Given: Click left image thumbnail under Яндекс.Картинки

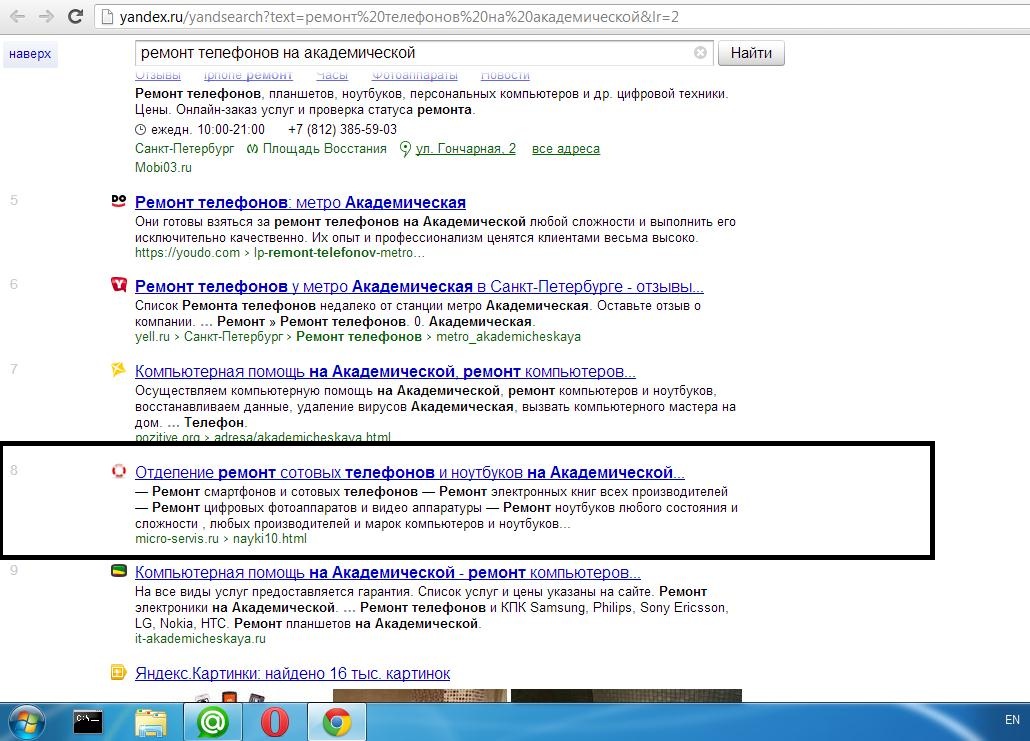Looking at the screenshot, I should [x=230, y=696].
